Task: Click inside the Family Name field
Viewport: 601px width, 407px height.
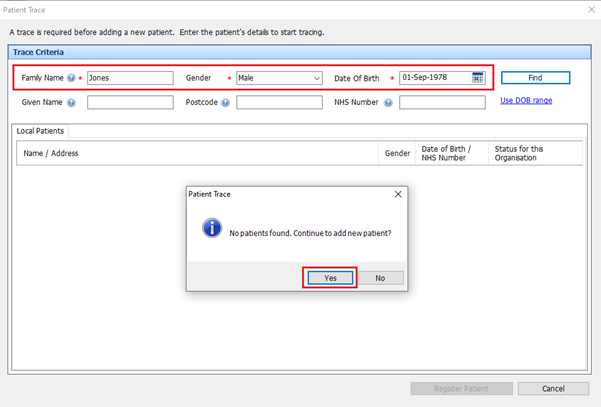Action: click(130, 78)
